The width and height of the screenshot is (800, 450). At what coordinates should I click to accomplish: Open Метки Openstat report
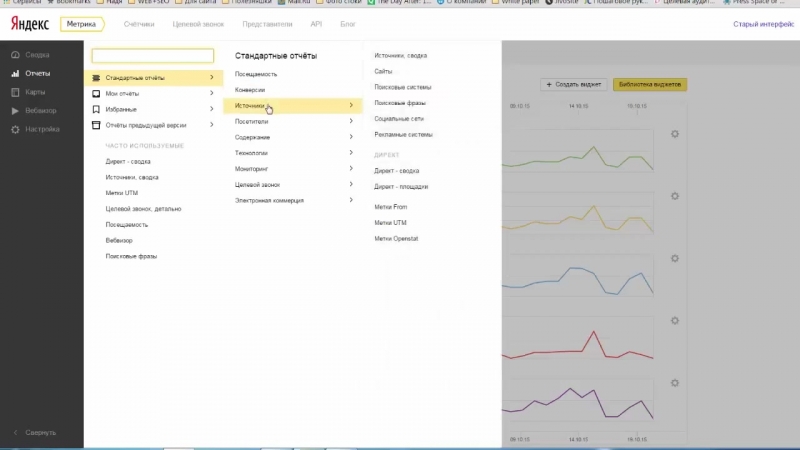click(x=396, y=239)
